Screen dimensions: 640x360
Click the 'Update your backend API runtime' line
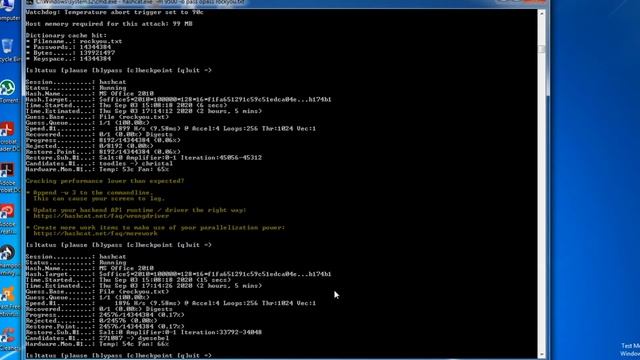pos(136,210)
